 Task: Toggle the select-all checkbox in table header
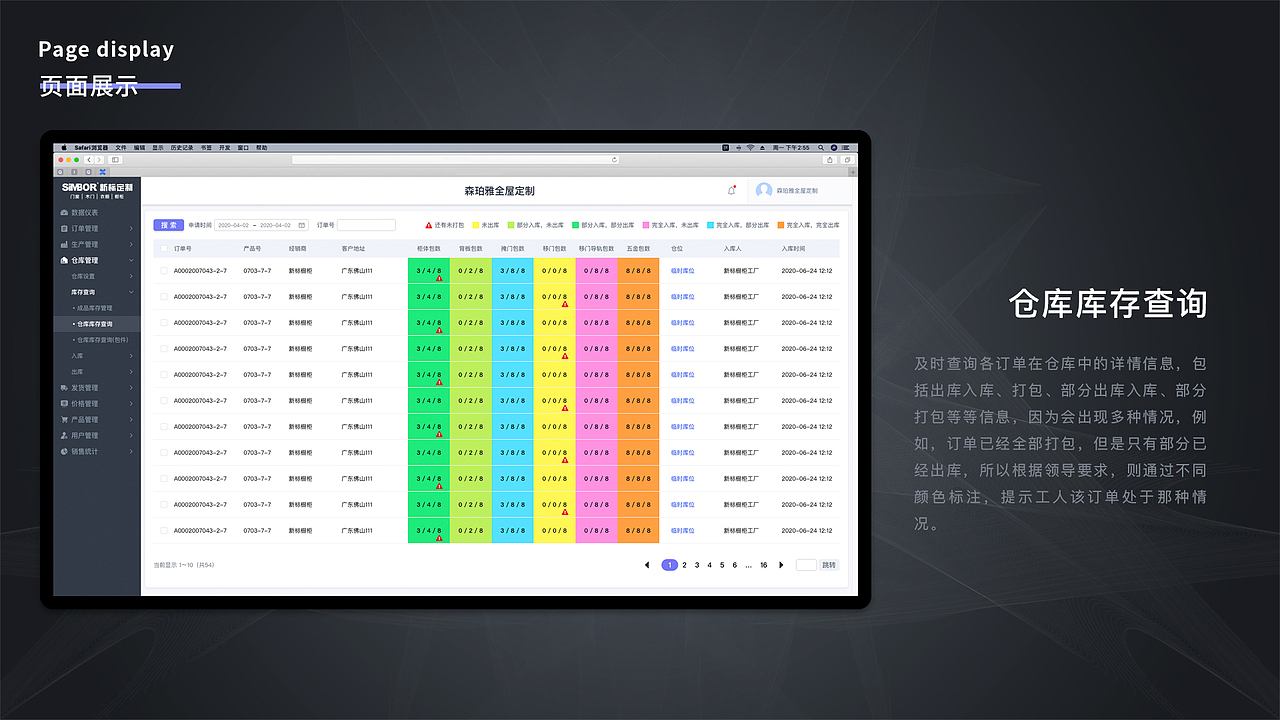click(x=163, y=249)
